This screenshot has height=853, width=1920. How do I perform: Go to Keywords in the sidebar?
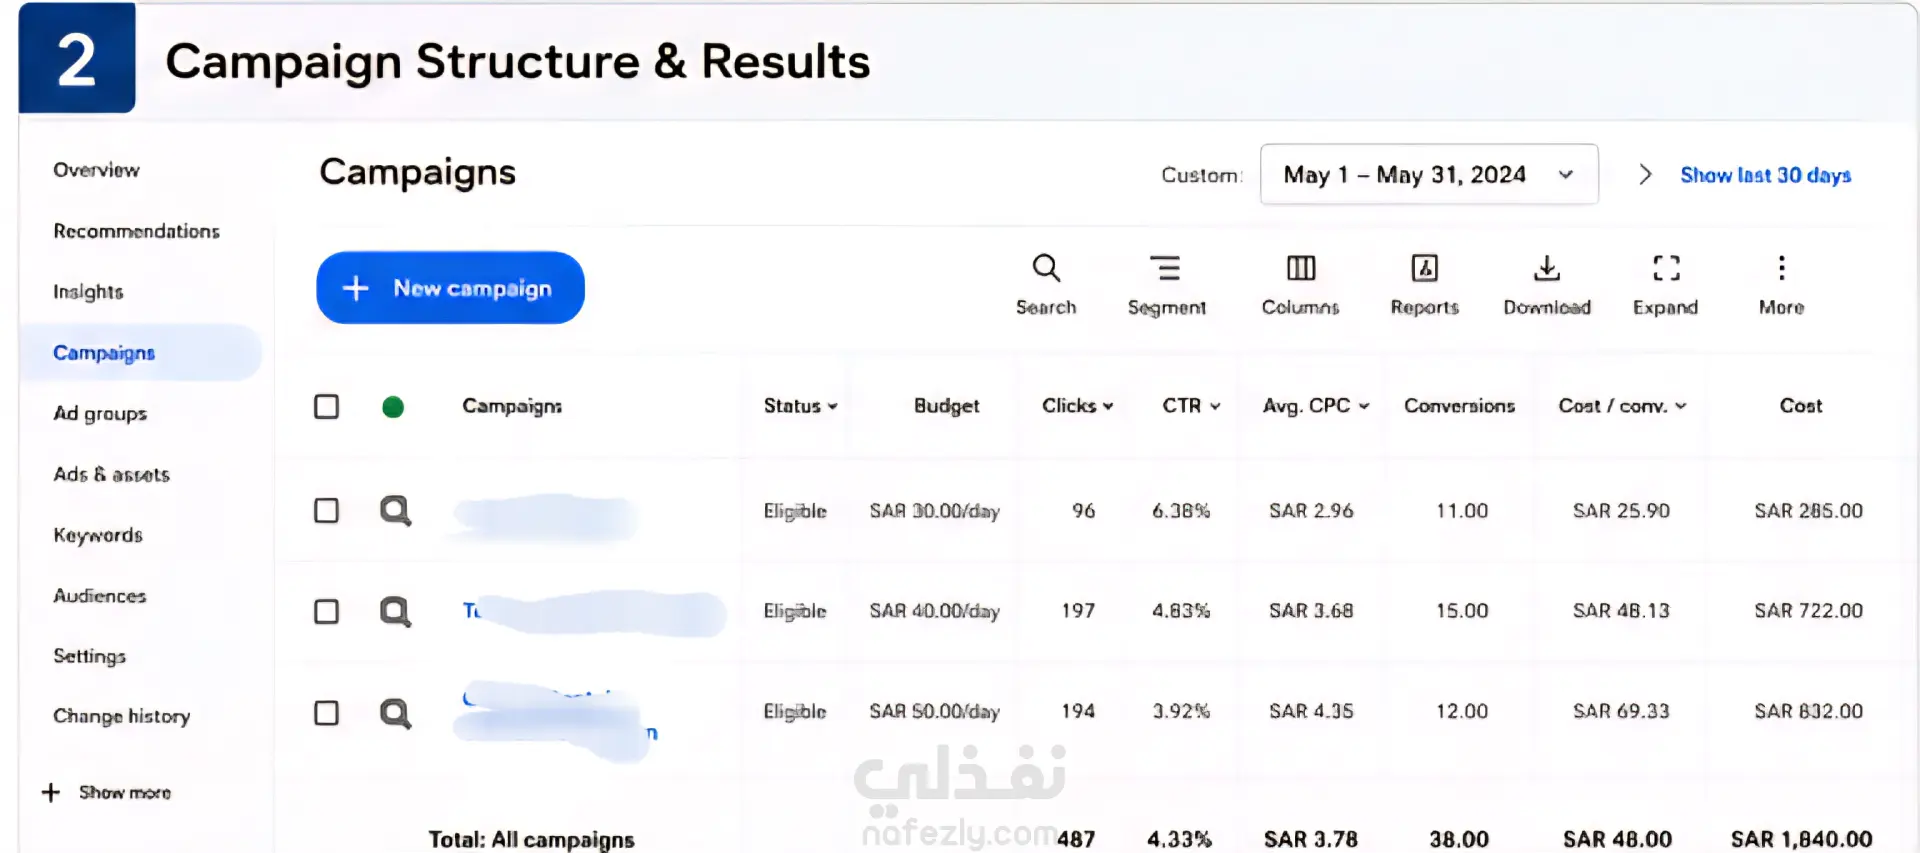point(98,535)
